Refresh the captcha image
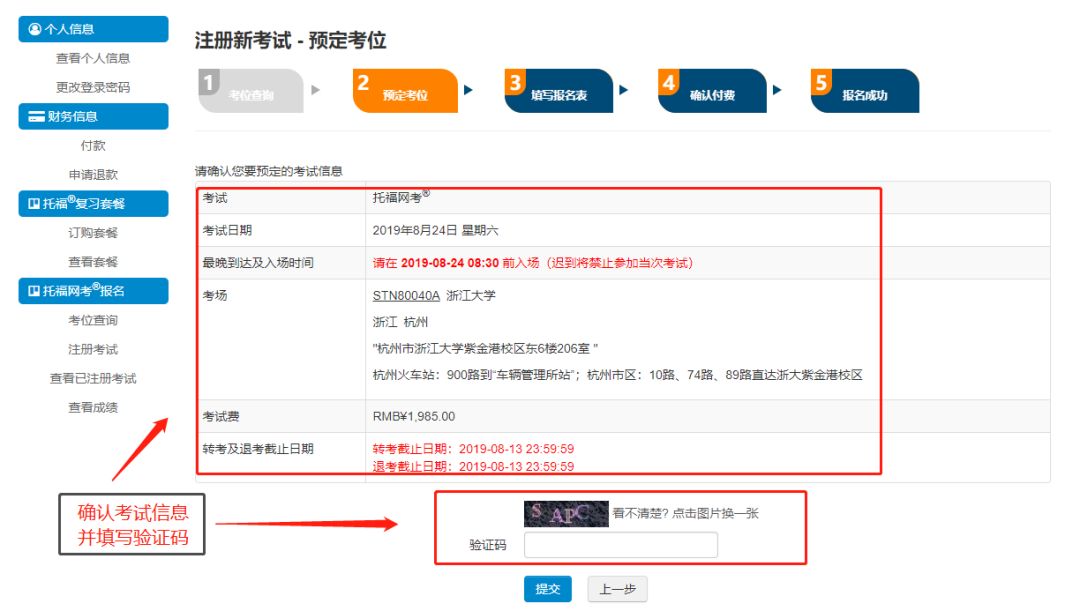The height and width of the screenshot is (611, 1080). pyautogui.click(x=566, y=514)
